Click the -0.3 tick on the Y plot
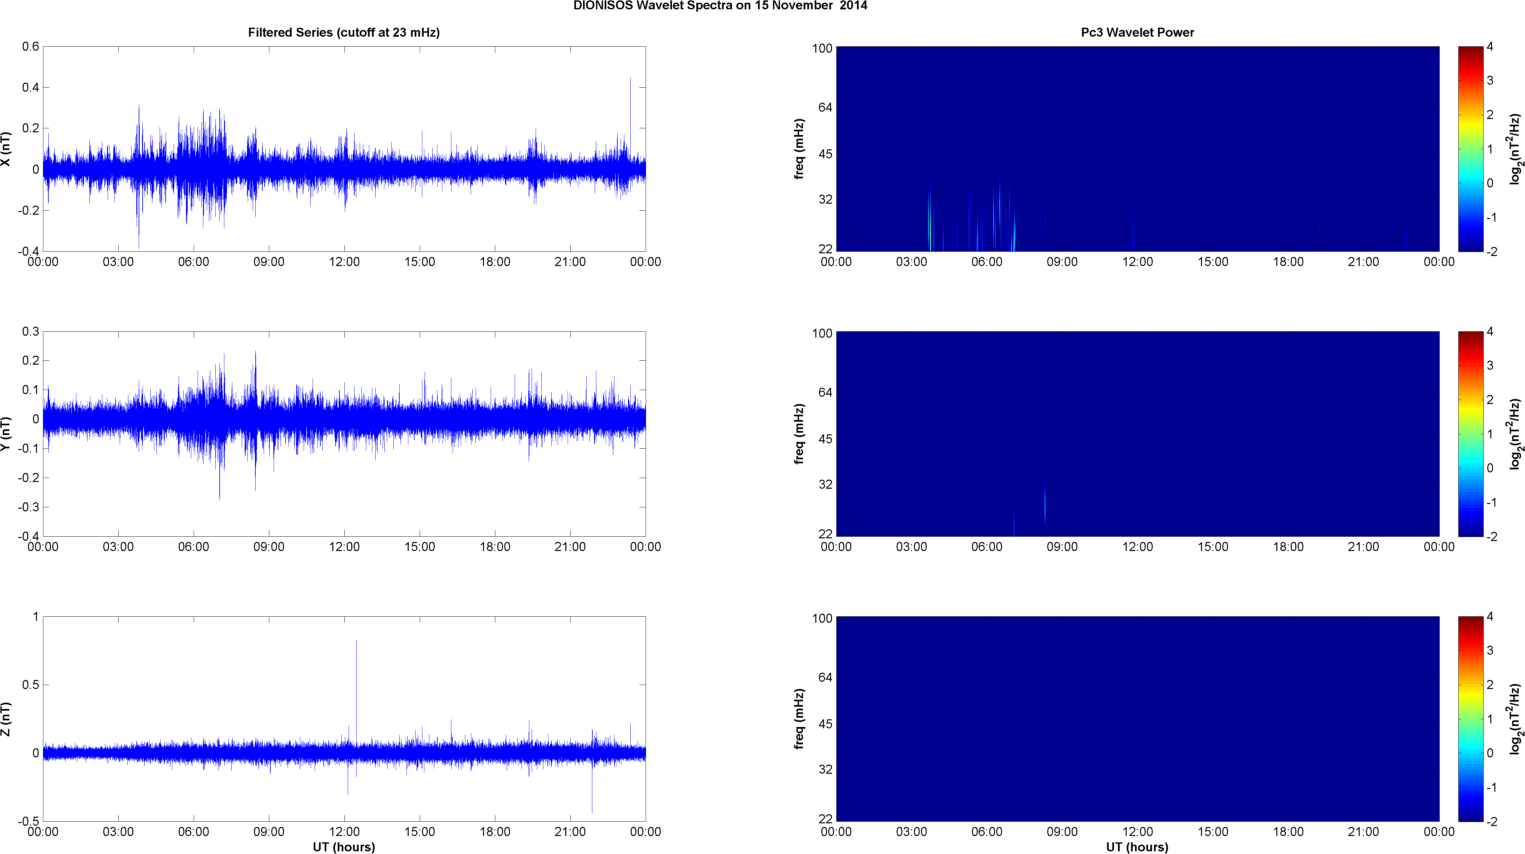The image size is (1525, 854). tap(28, 508)
